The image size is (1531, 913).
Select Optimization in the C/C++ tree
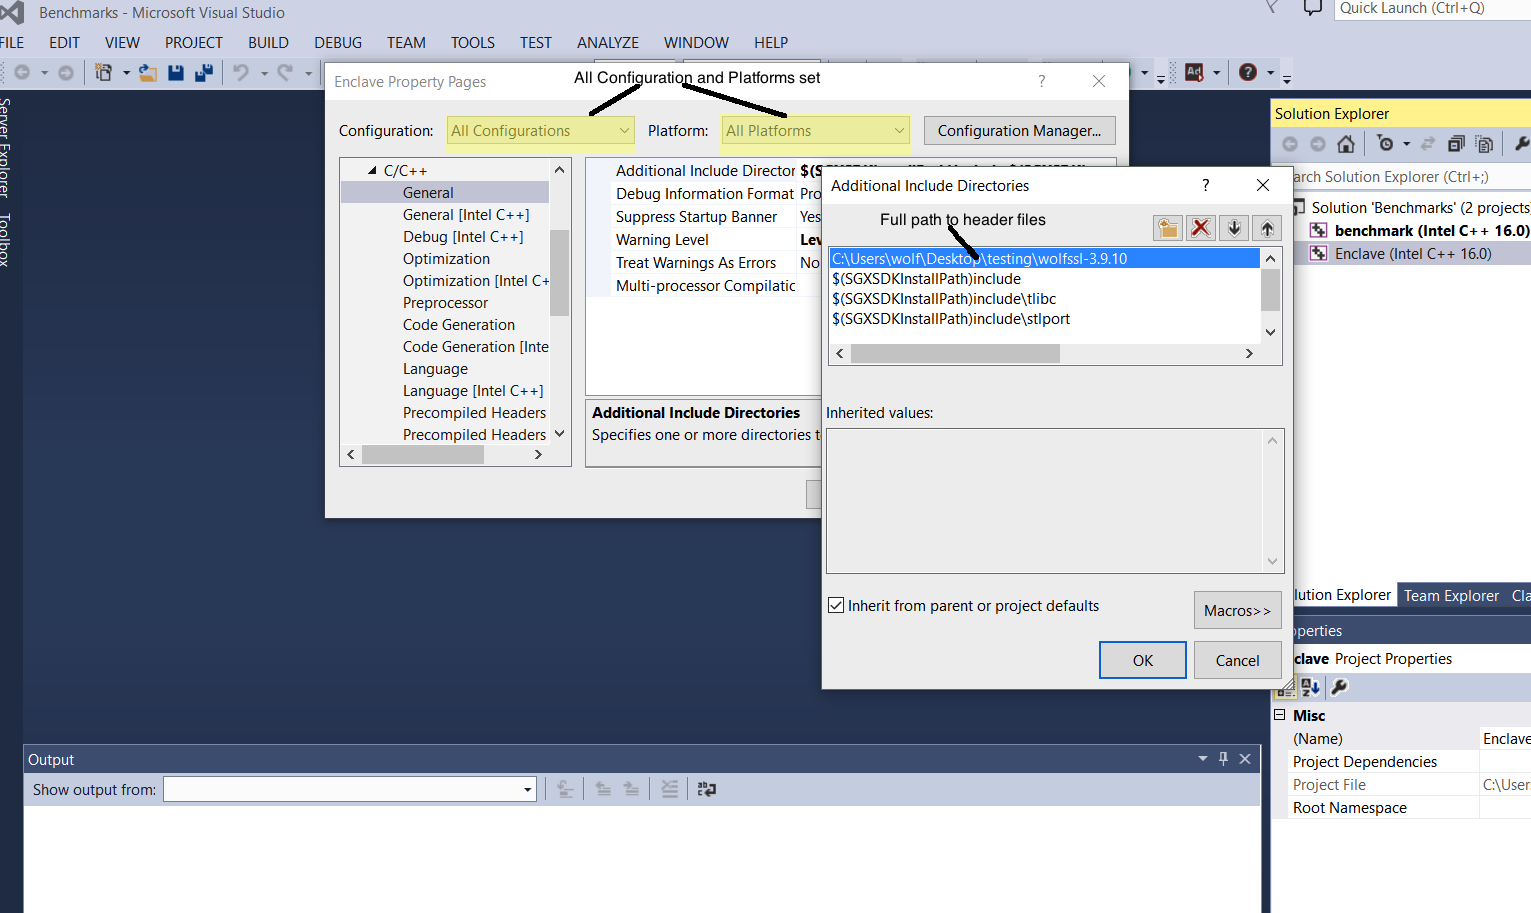(x=446, y=258)
